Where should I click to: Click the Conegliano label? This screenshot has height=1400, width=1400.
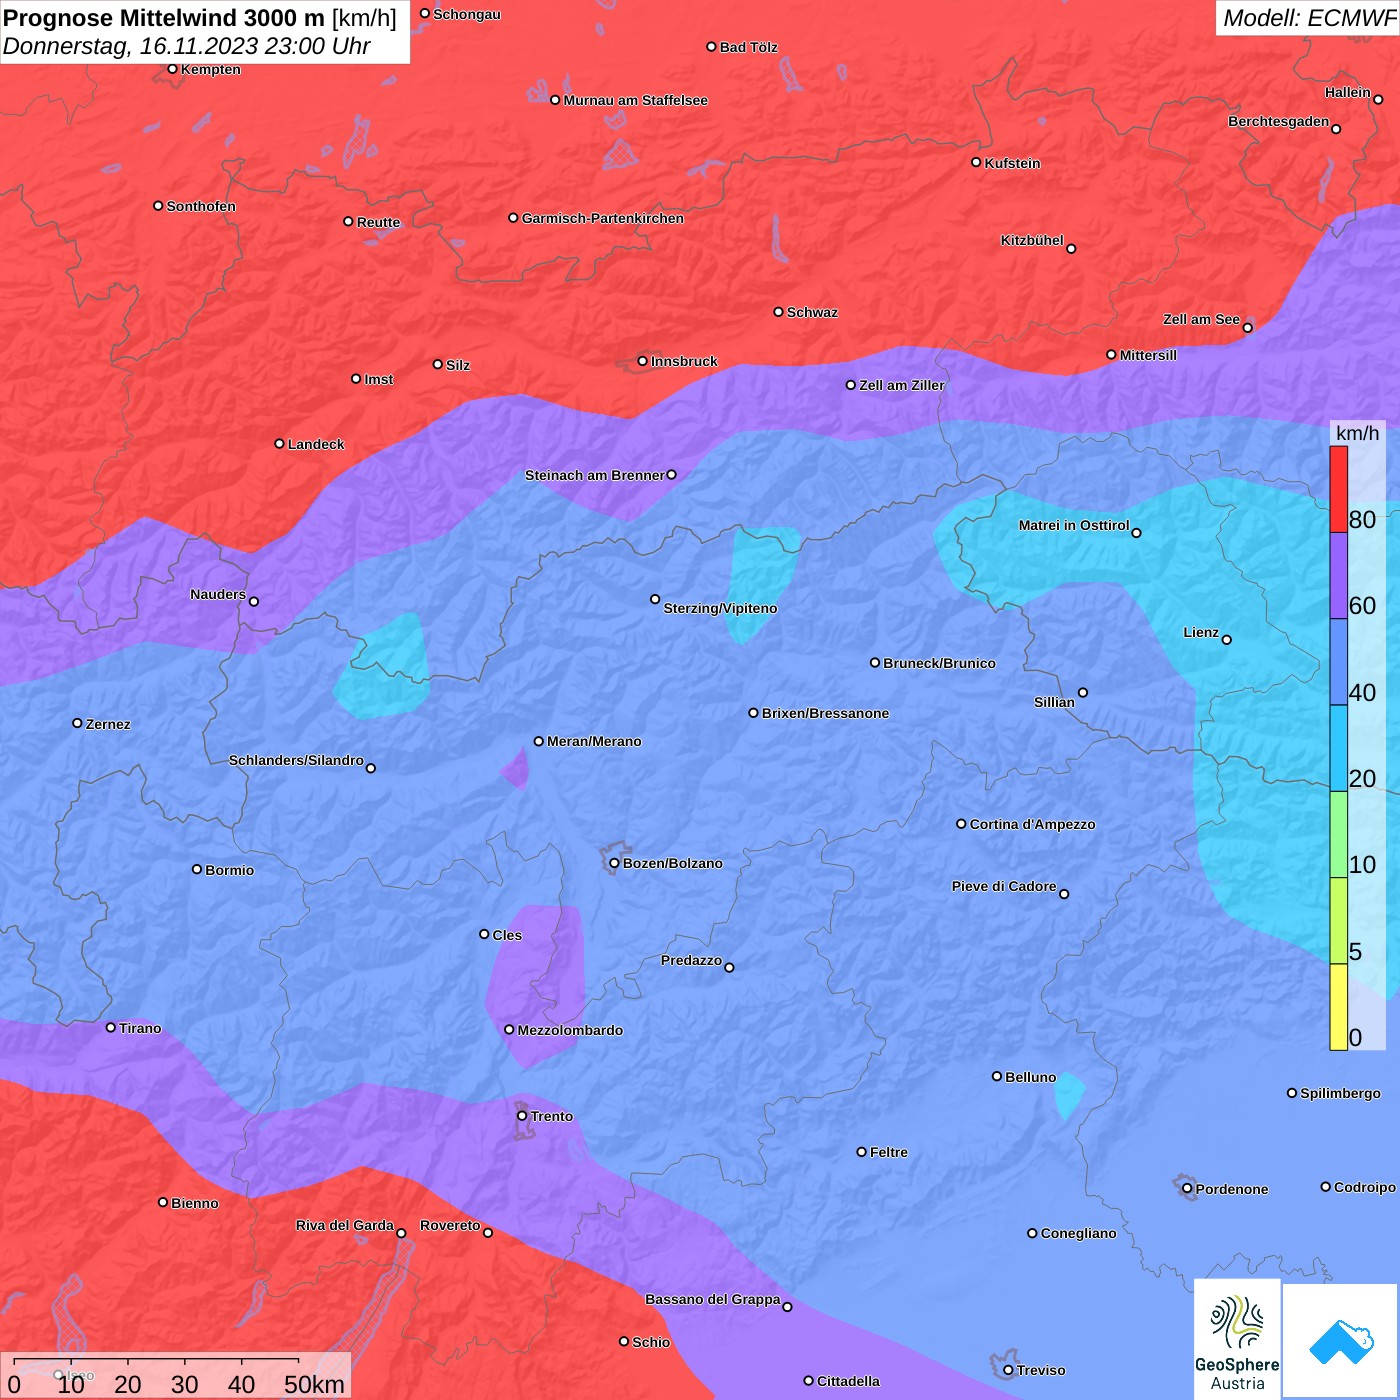click(x=1078, y=1233)
